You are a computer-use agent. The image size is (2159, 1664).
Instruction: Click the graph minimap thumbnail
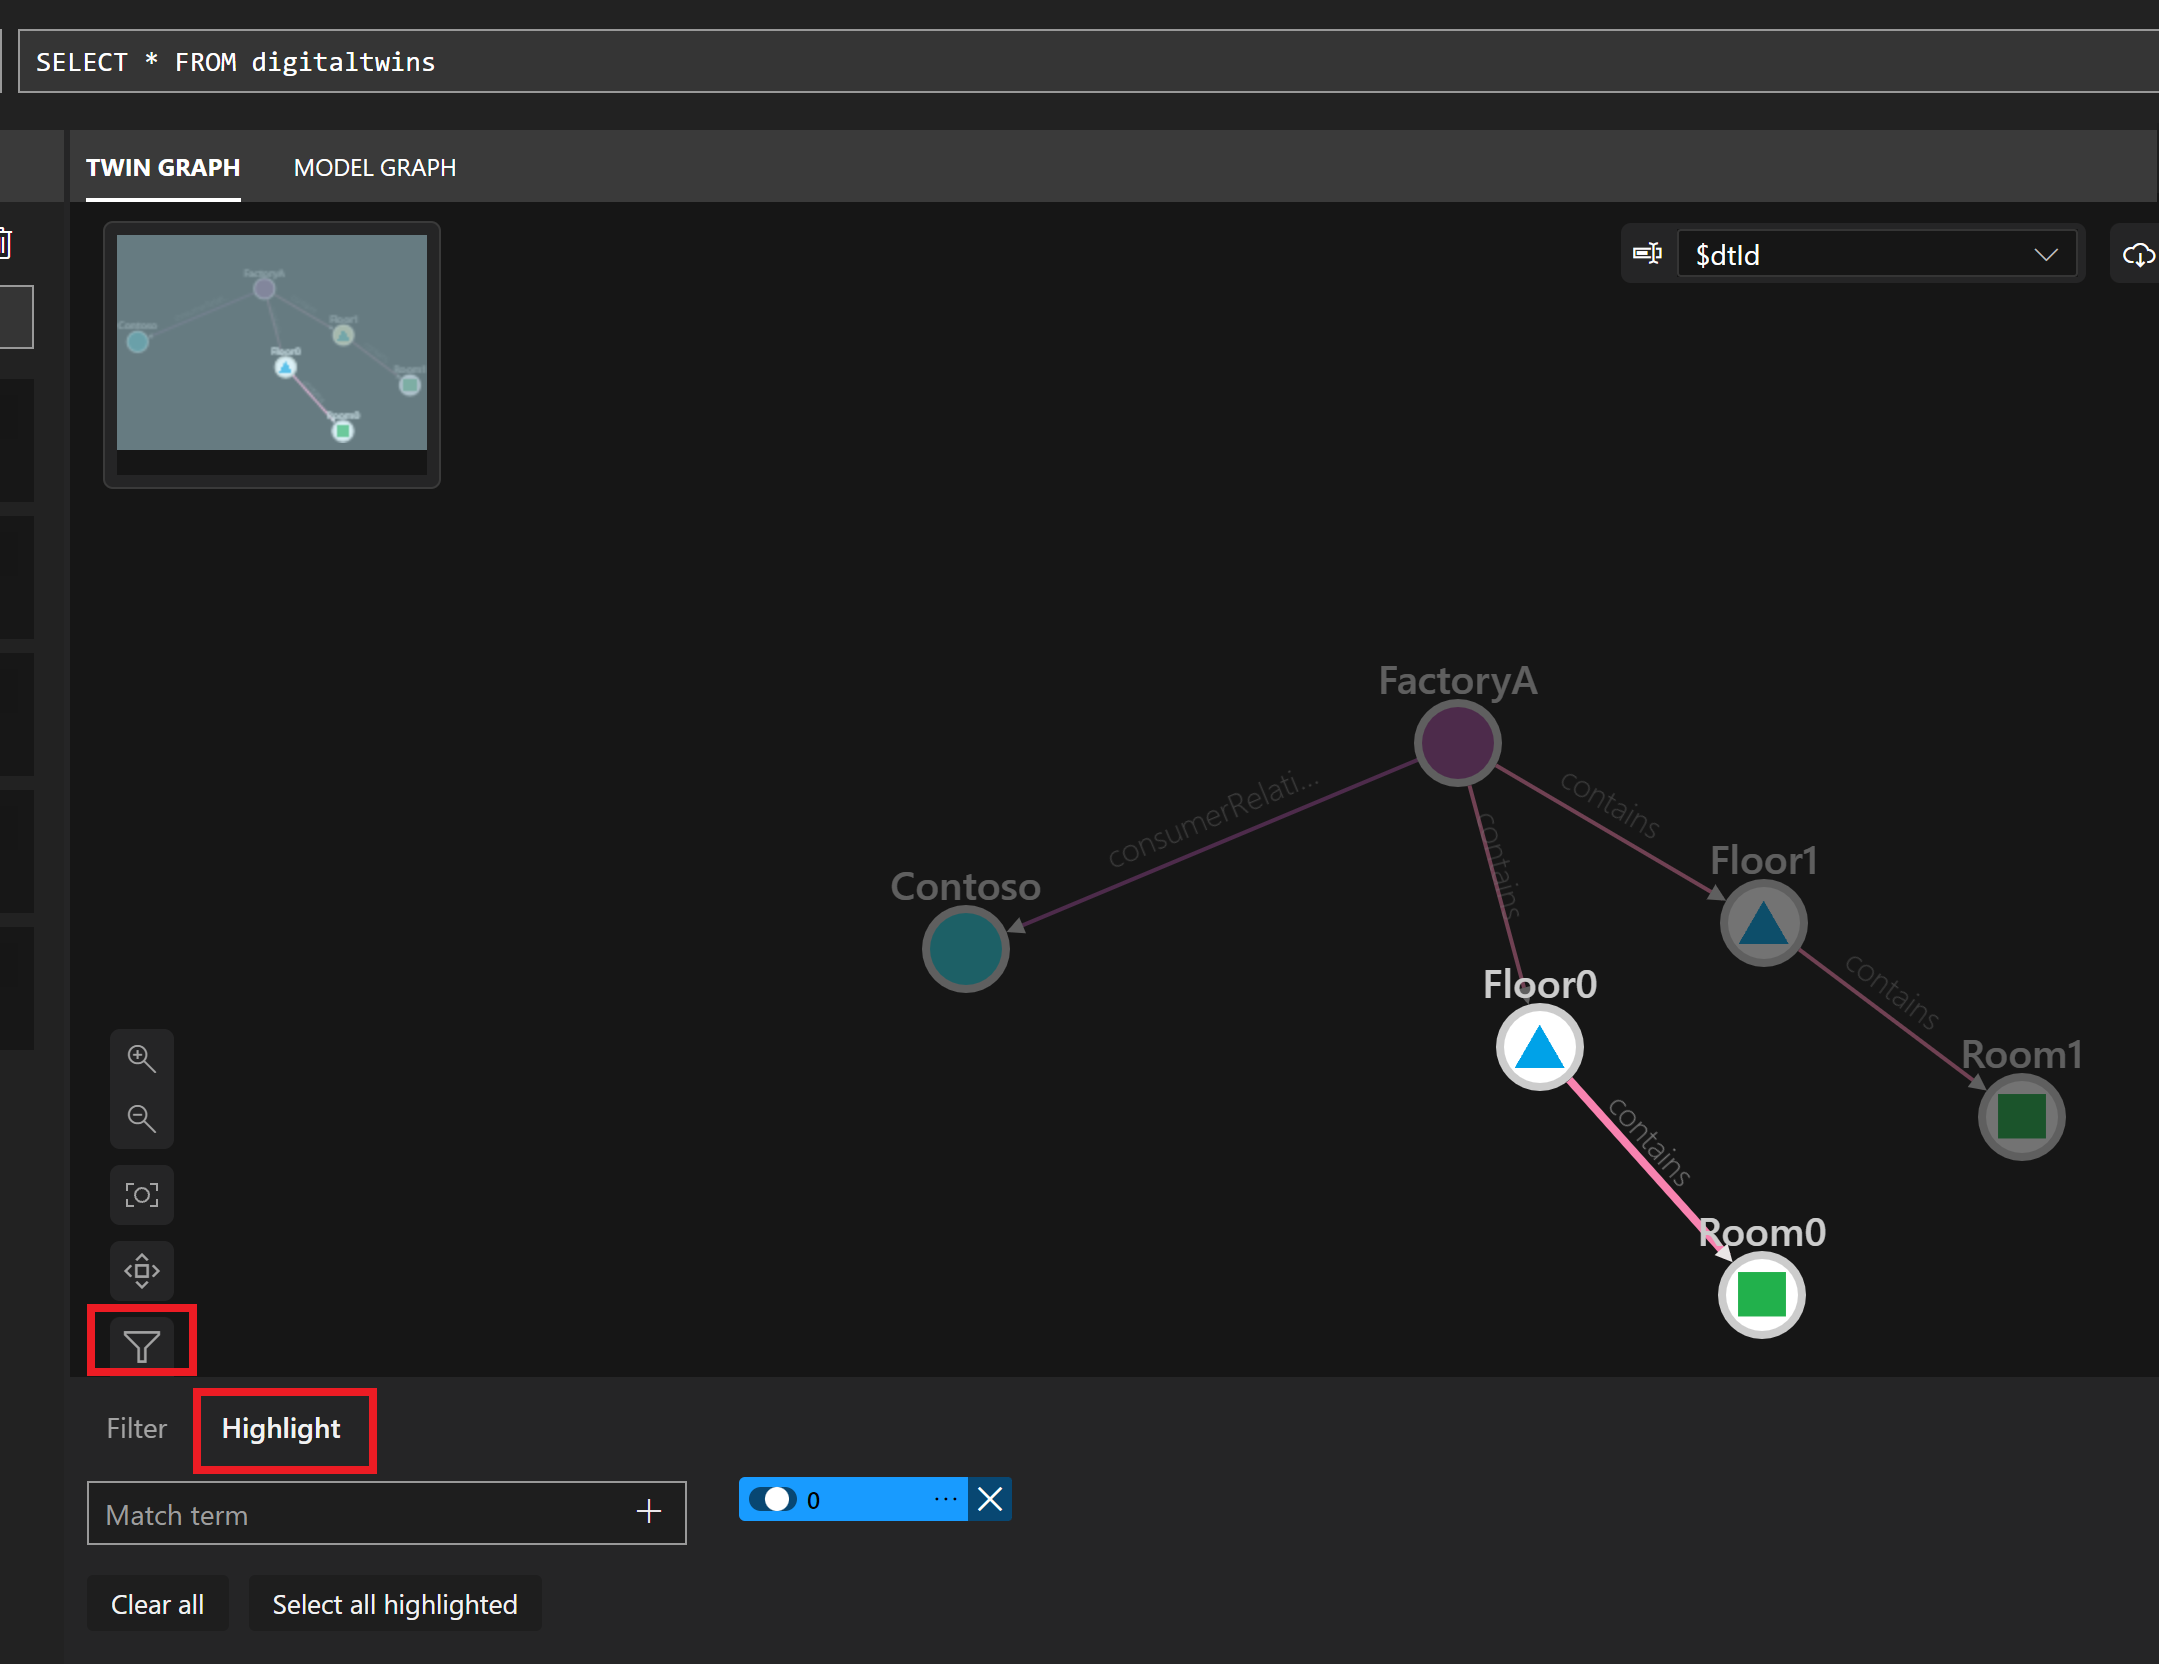tap(271, 343)
